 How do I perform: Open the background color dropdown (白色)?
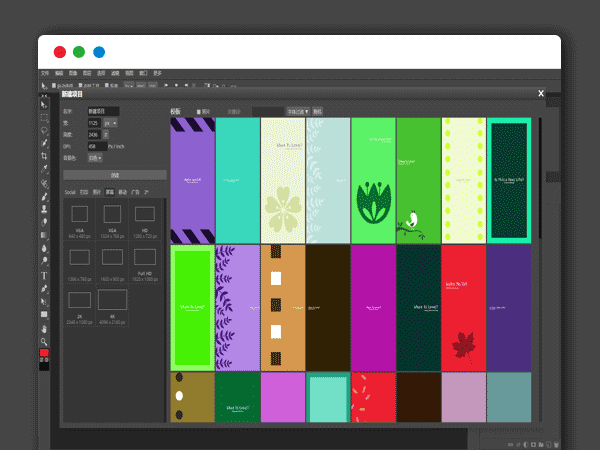95,157
